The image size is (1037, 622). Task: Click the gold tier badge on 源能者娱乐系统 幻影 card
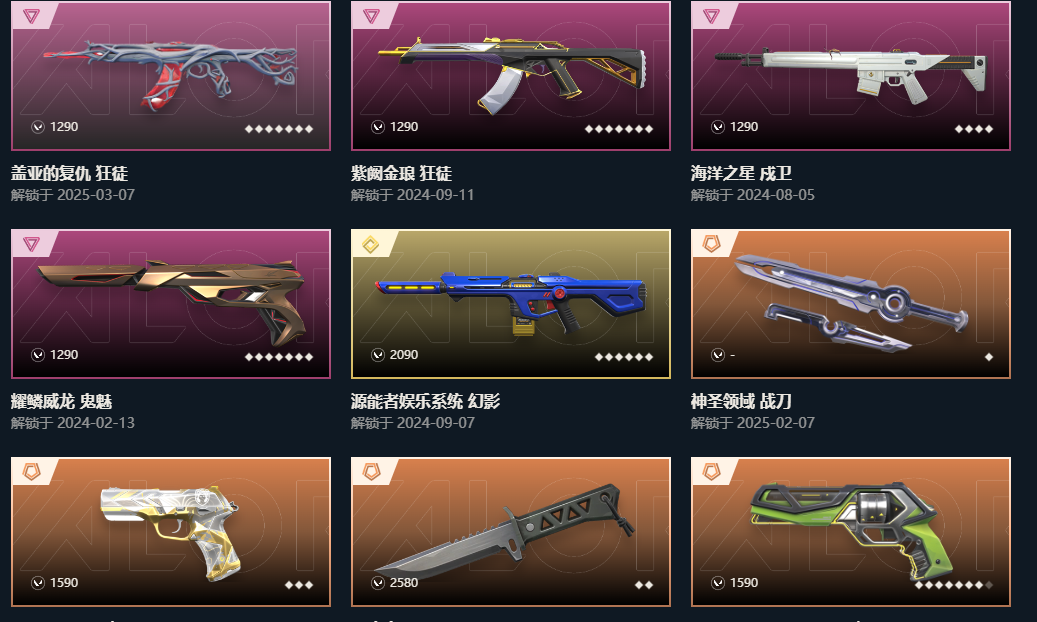point(371,245)
